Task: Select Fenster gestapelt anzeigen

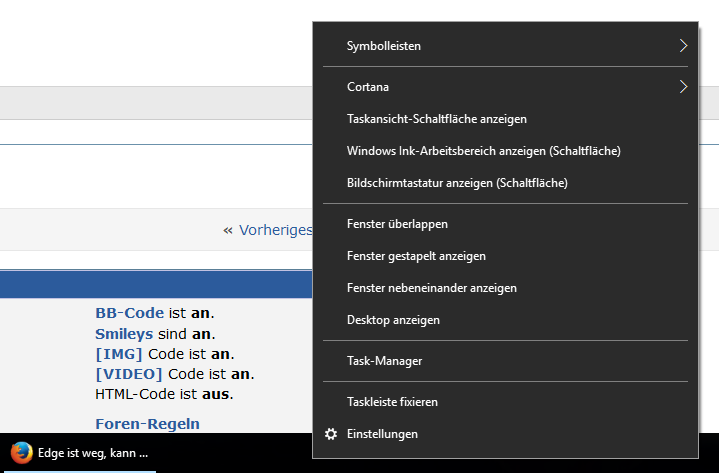Action: click(416, 256)
